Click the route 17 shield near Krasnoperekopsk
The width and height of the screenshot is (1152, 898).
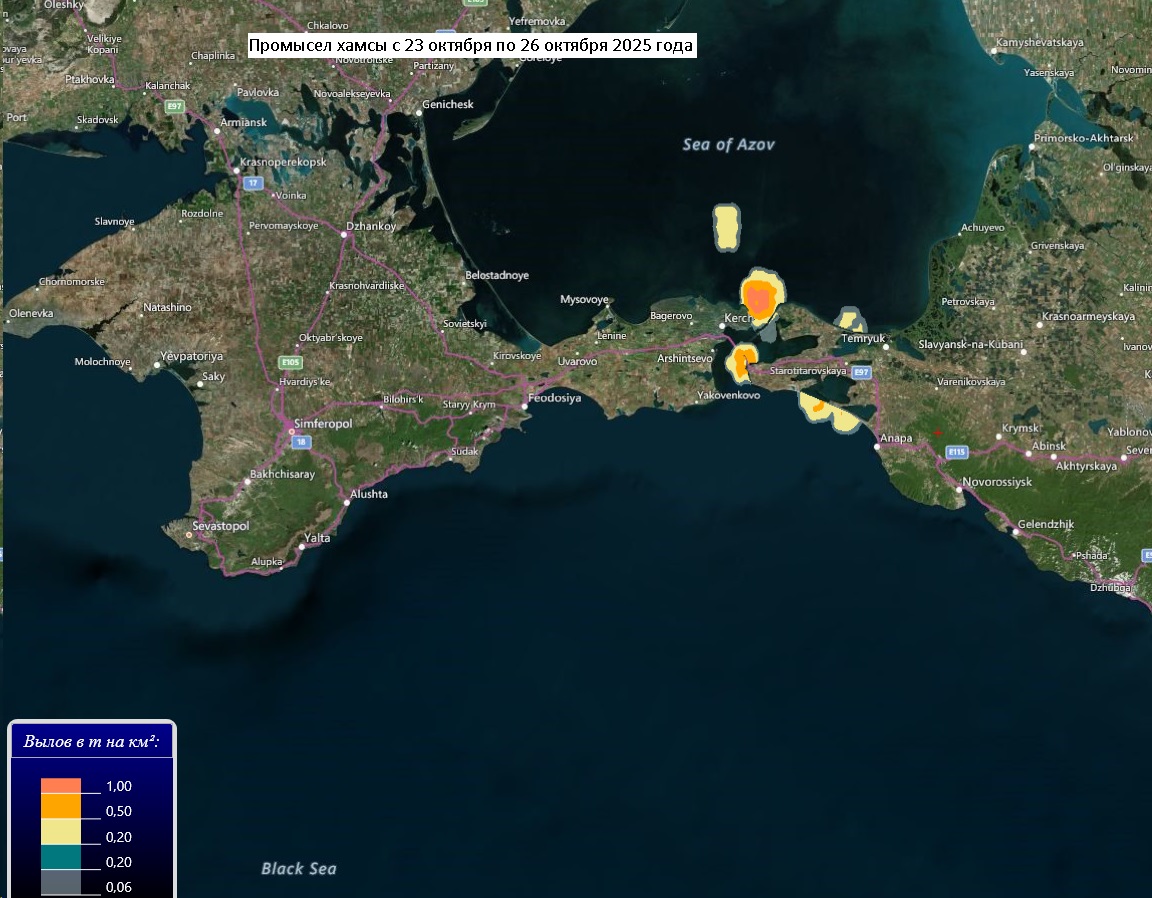(x=254, y=183)
